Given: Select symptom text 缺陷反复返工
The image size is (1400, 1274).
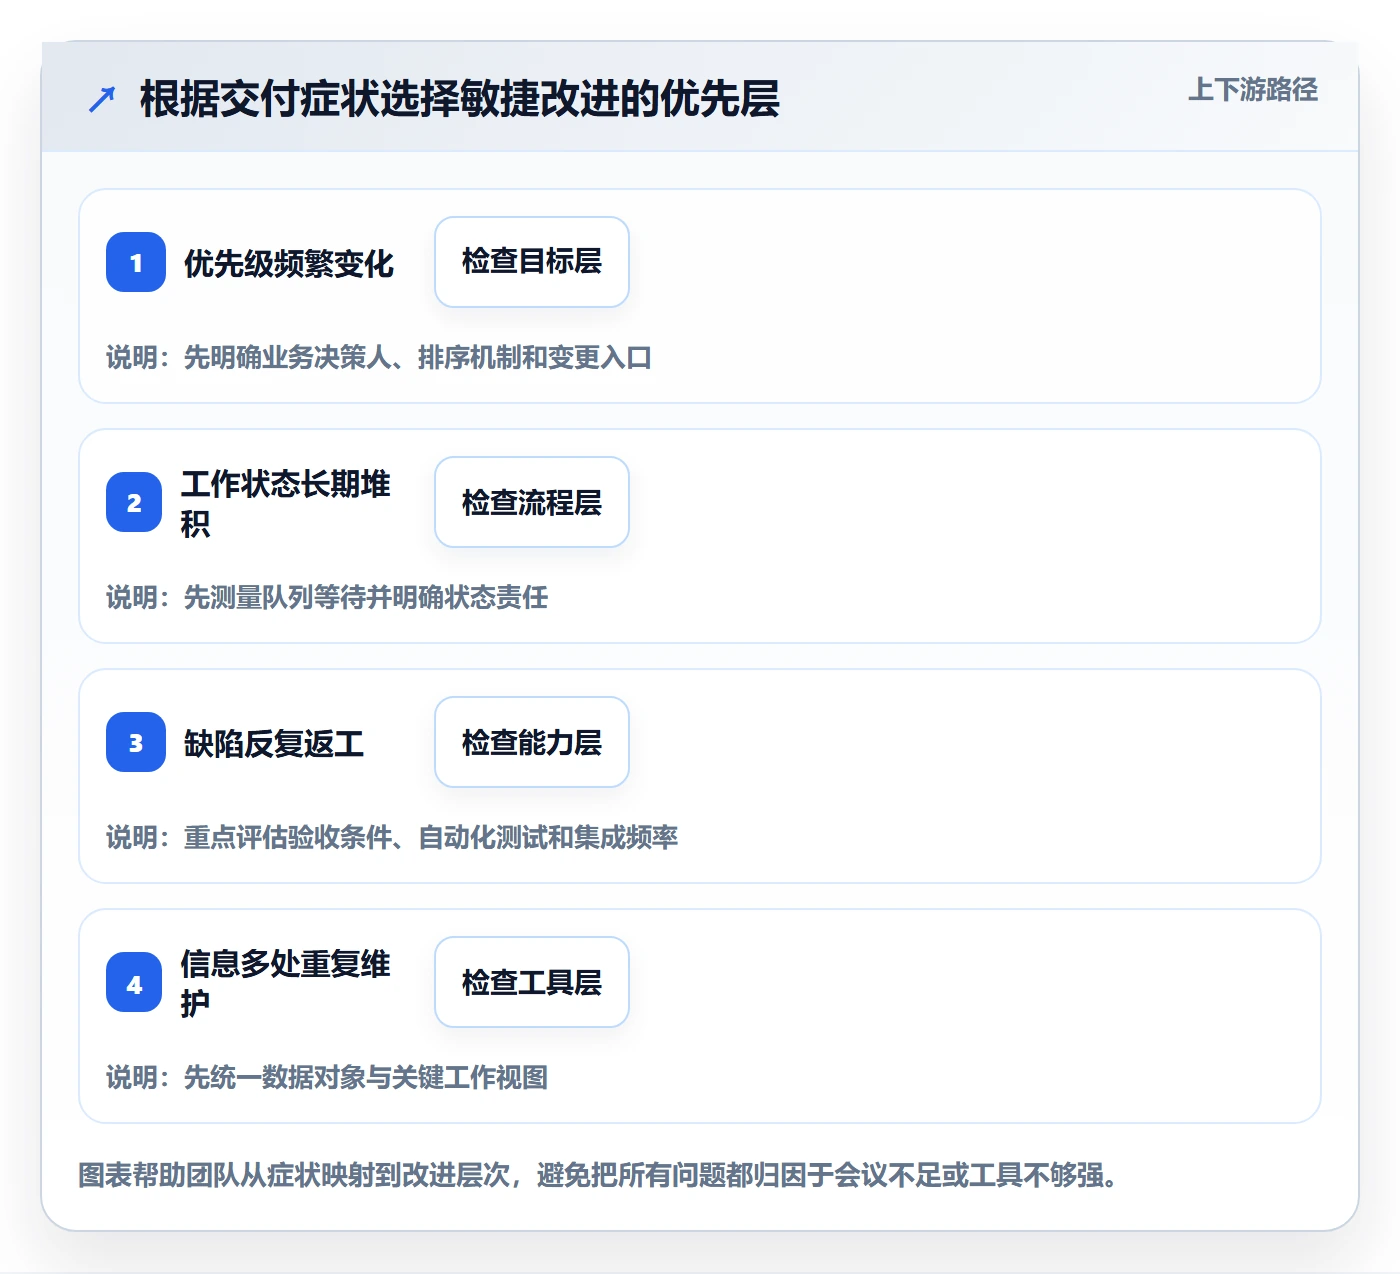Looking at the screenshot, I should tap(274, 744).
